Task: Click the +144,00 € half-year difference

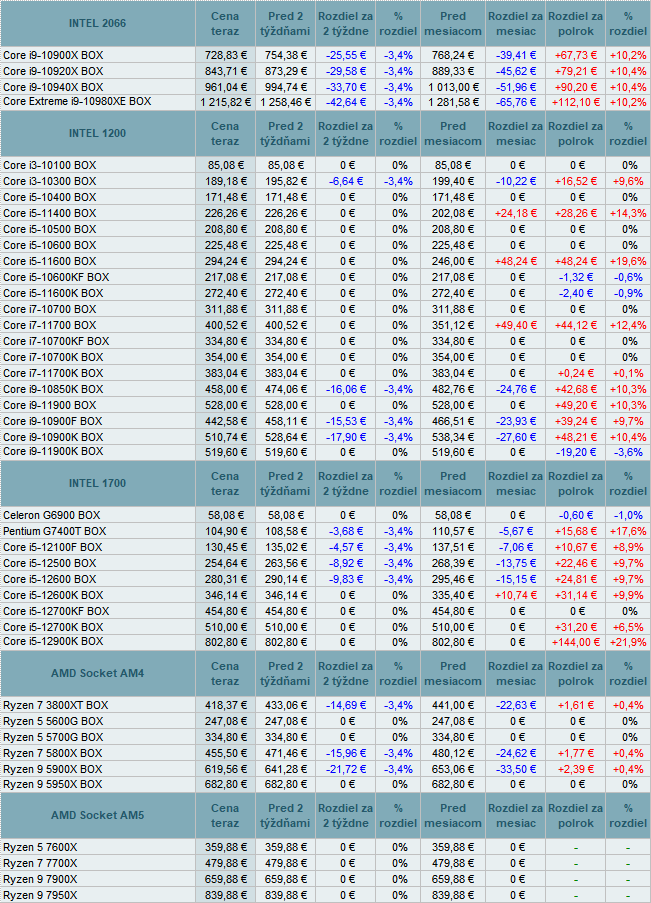Action: (576, 642)
